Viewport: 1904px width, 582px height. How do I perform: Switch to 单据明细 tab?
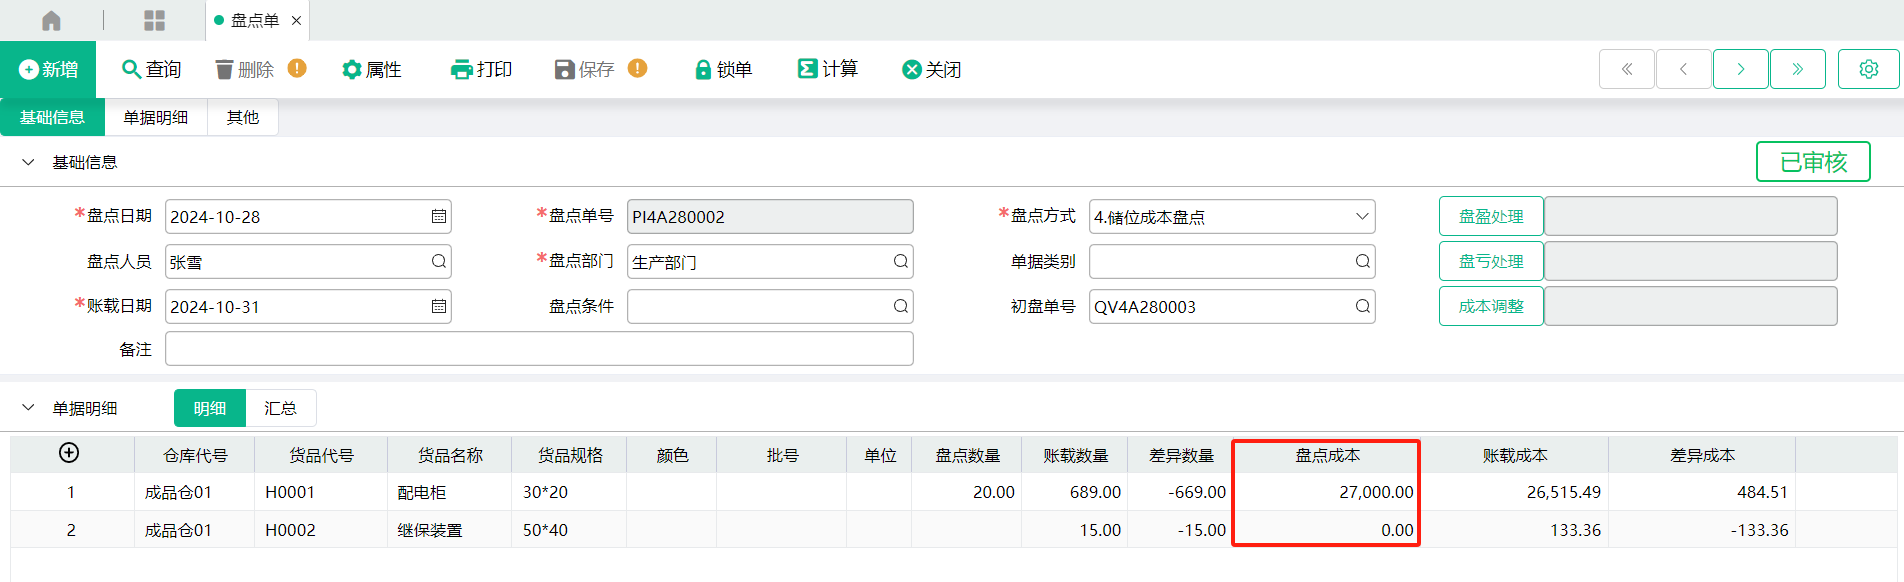click(156, 117)
